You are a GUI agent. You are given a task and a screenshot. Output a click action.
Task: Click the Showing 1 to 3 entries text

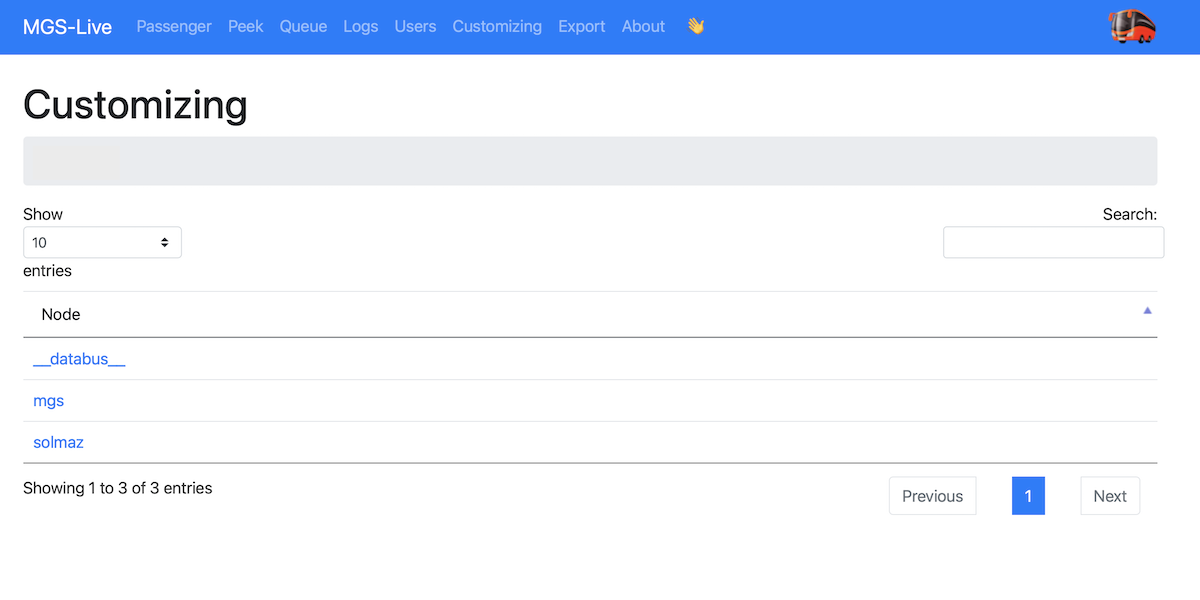(117, 488)
